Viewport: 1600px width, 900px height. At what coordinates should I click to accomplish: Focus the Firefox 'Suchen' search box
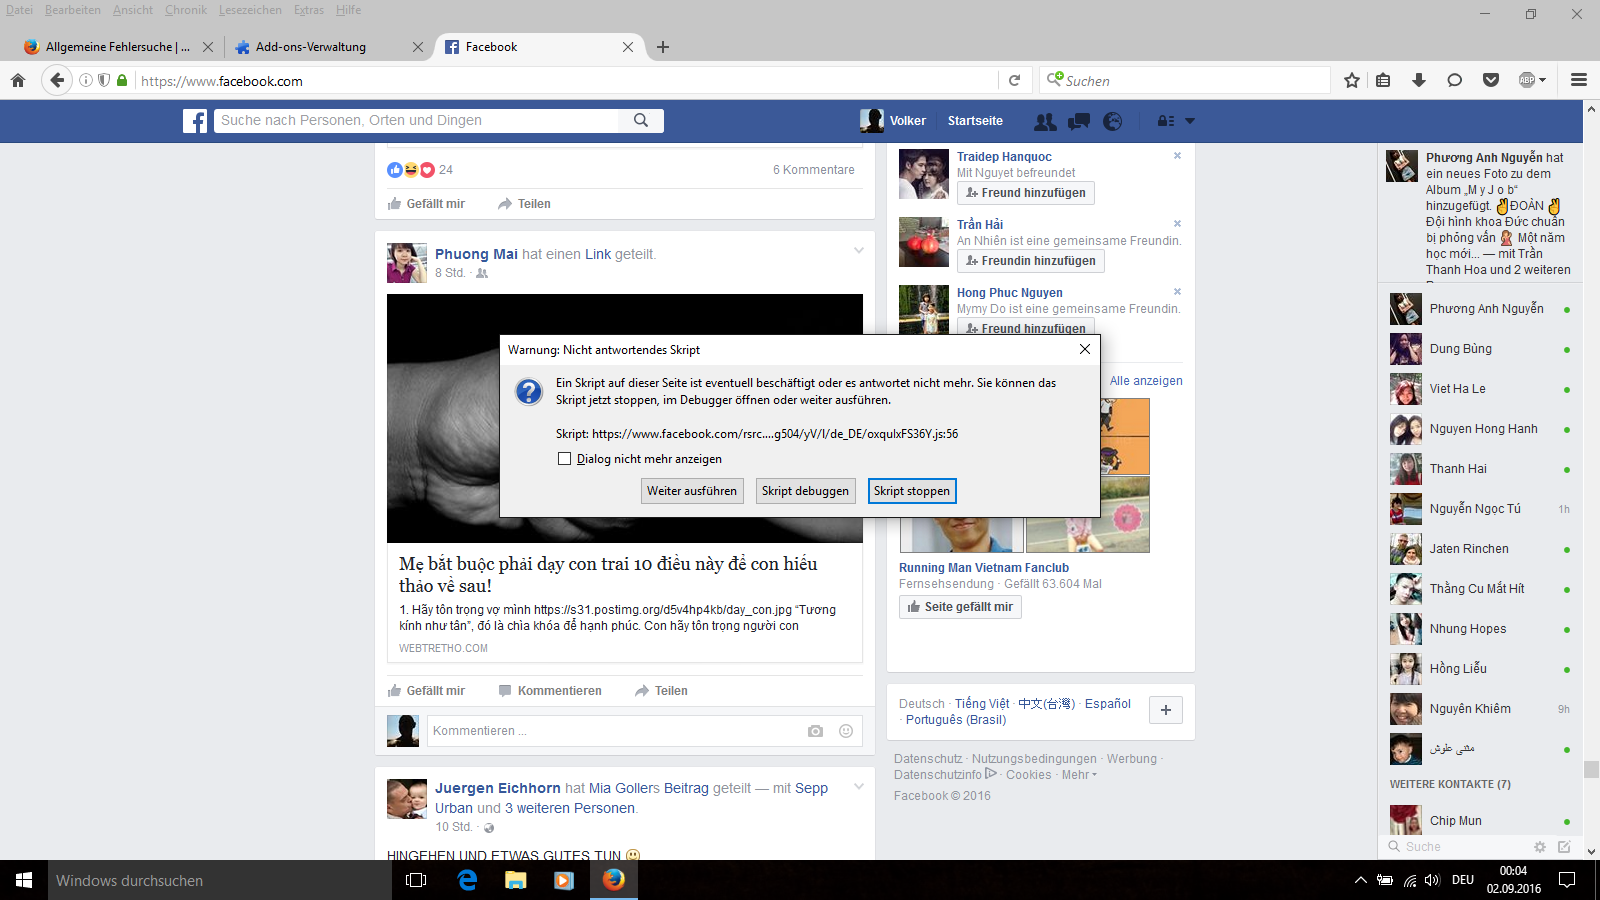1185,81
